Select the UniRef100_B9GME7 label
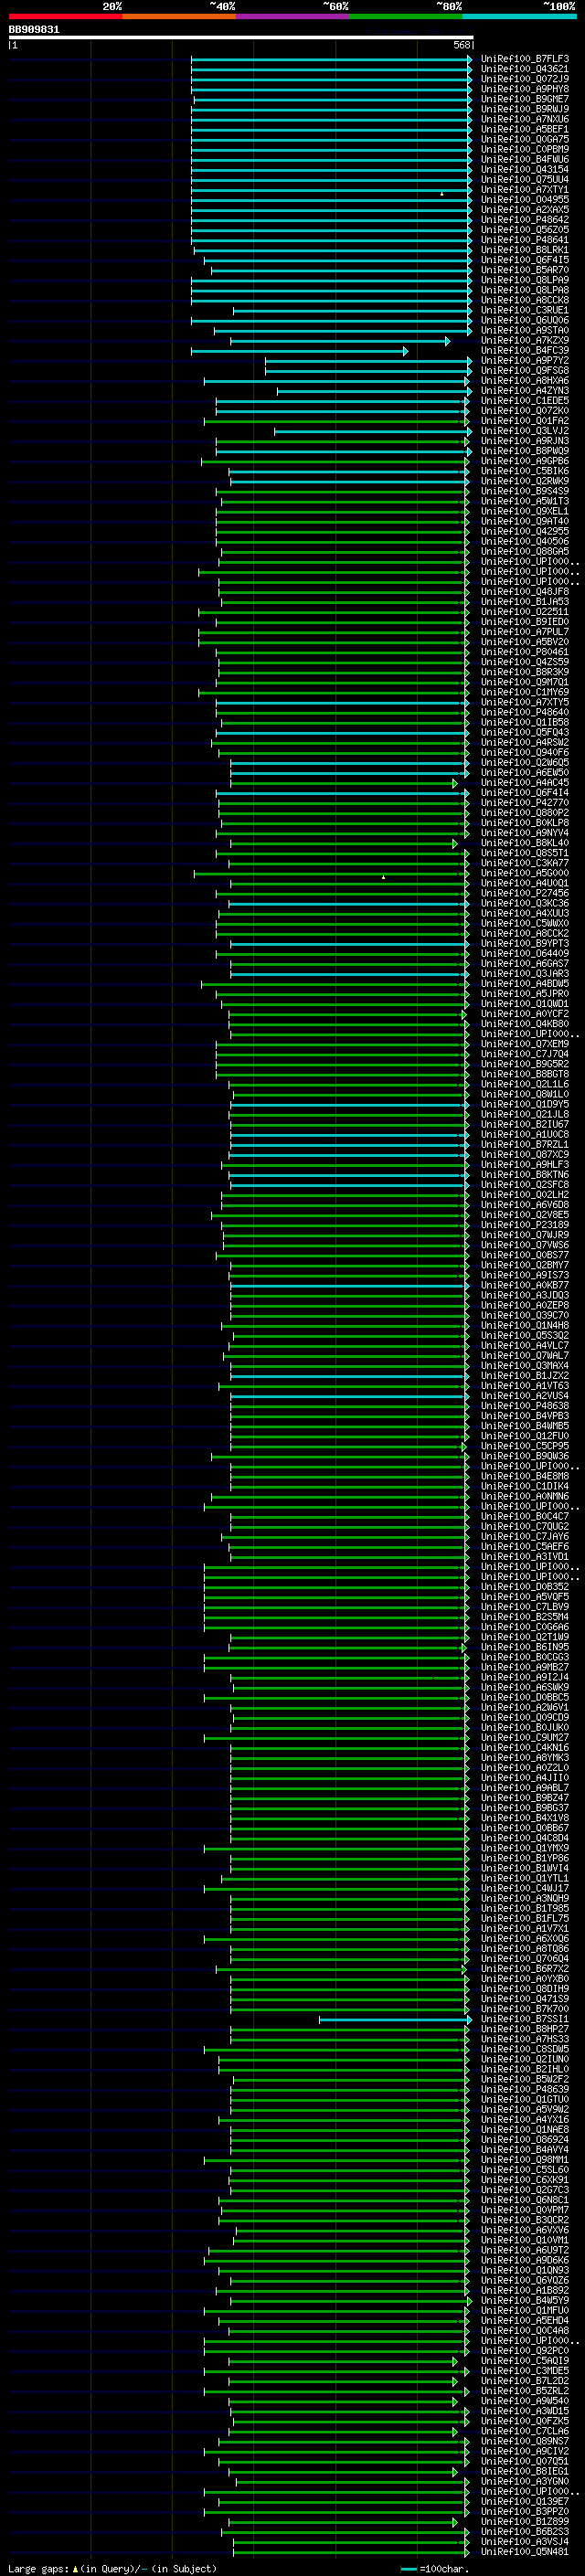 coord(524,99)
